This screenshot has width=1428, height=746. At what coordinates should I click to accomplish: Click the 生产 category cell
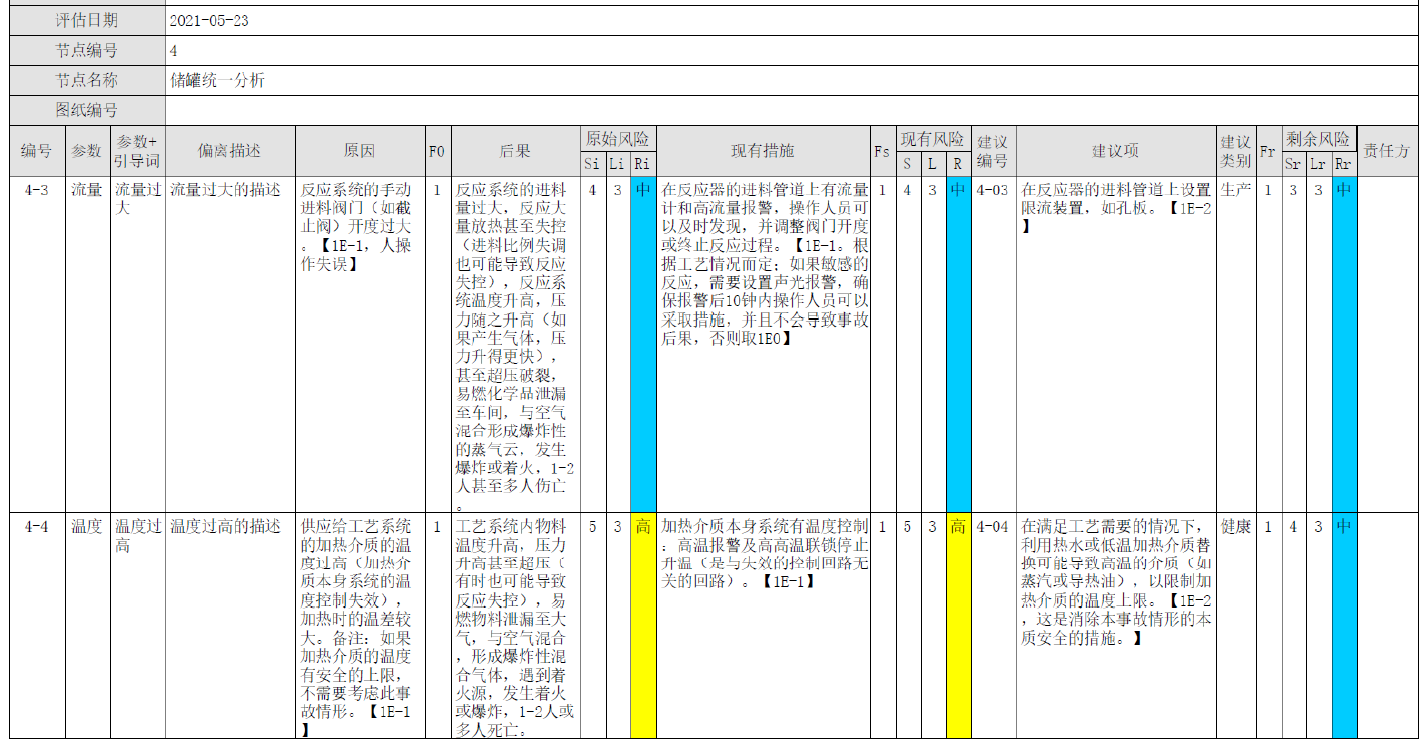click(x=1236, y=344)
